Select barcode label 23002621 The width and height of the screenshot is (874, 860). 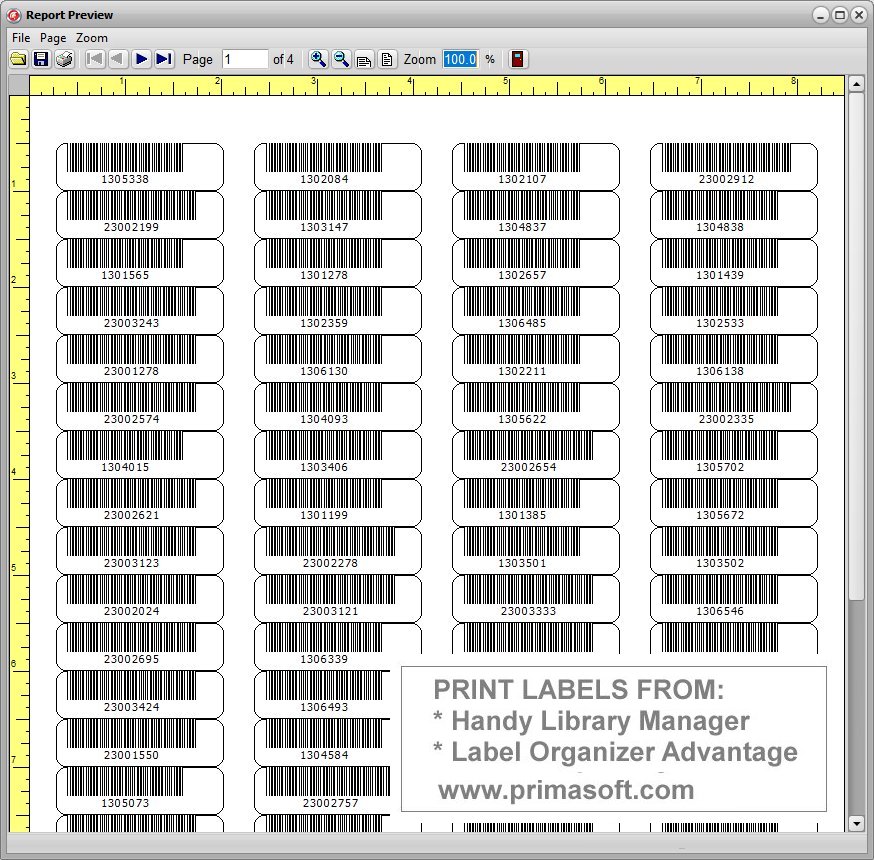pos(140,502)
